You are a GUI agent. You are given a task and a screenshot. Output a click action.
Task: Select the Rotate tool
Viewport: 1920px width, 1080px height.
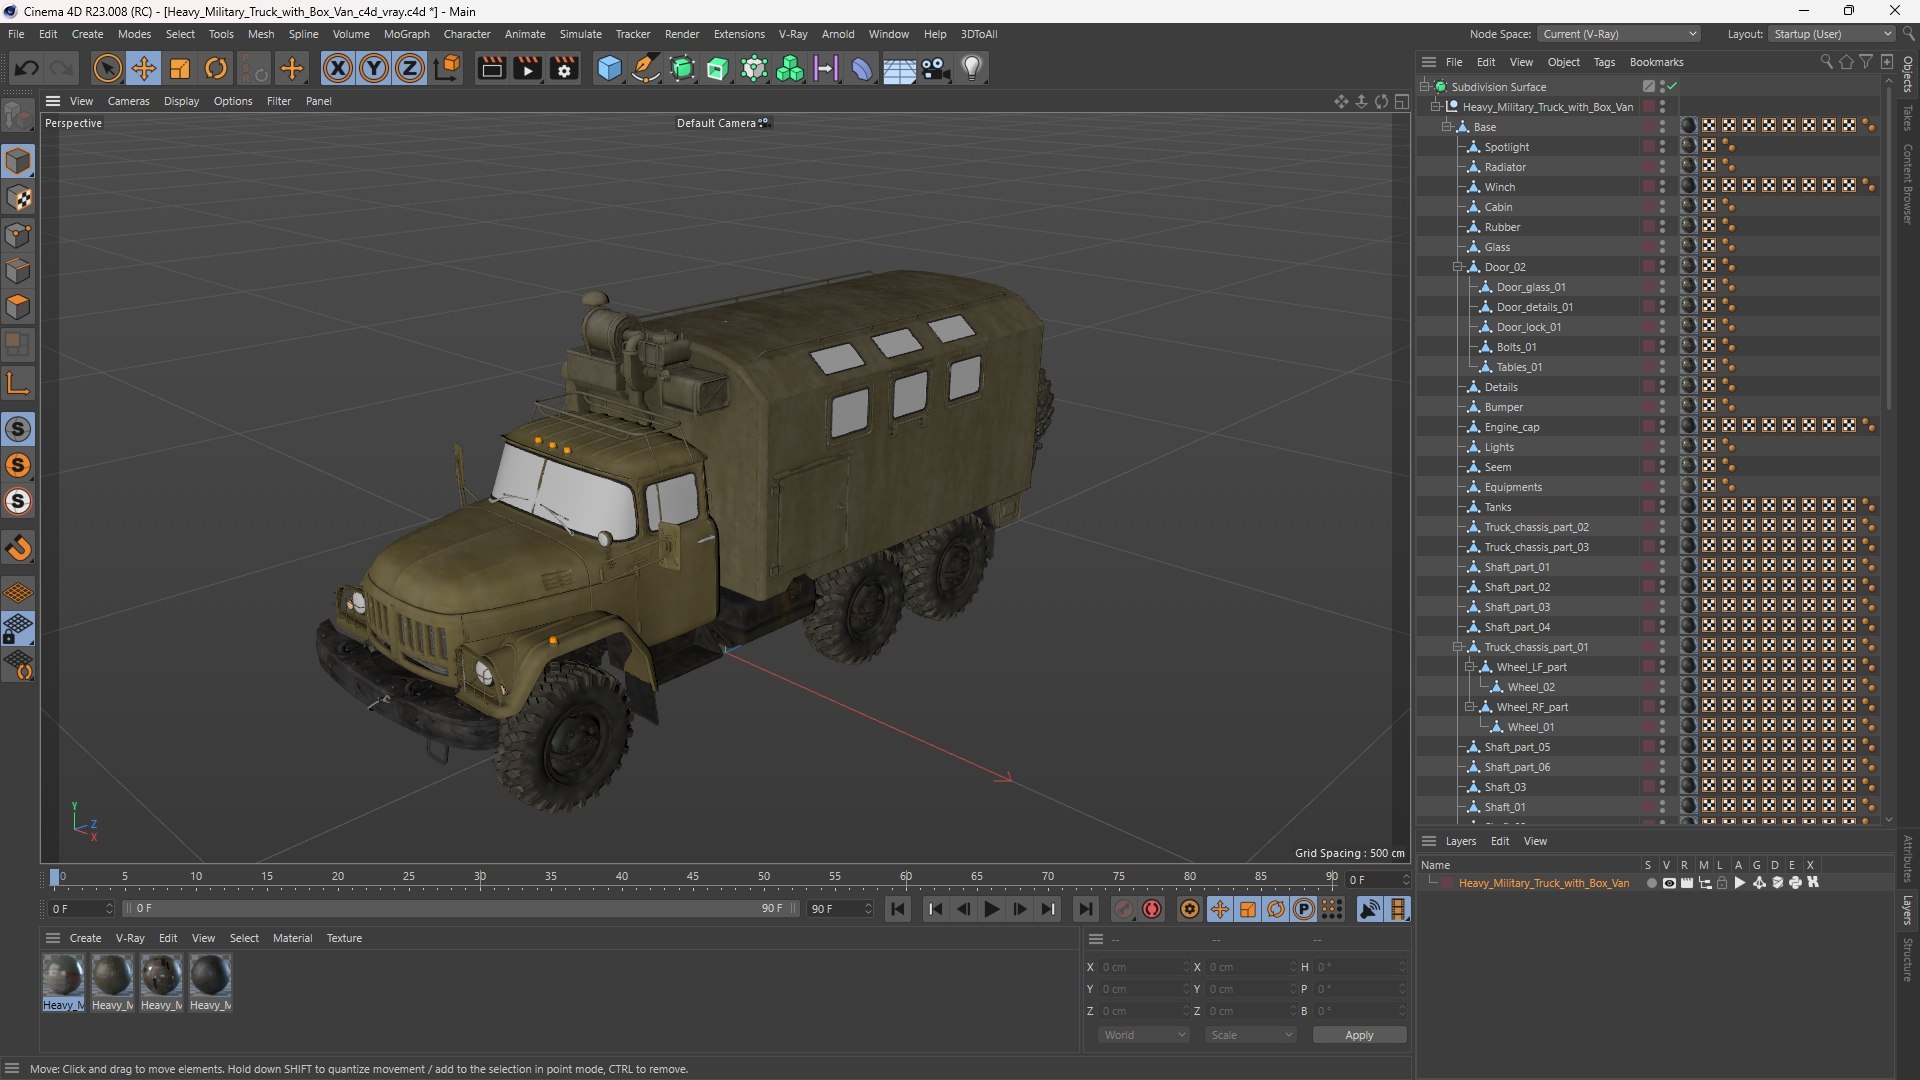216,68
